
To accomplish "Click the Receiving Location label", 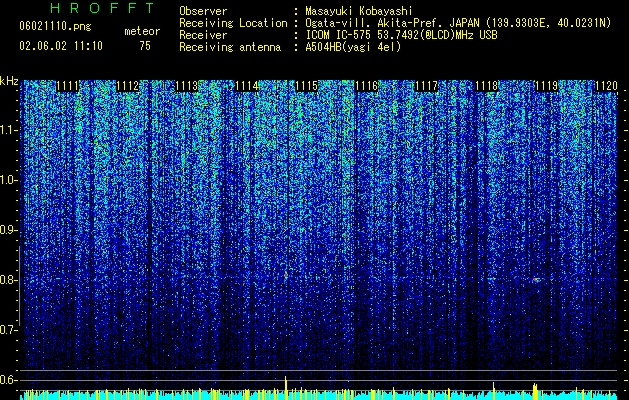I will pos(233,23).
